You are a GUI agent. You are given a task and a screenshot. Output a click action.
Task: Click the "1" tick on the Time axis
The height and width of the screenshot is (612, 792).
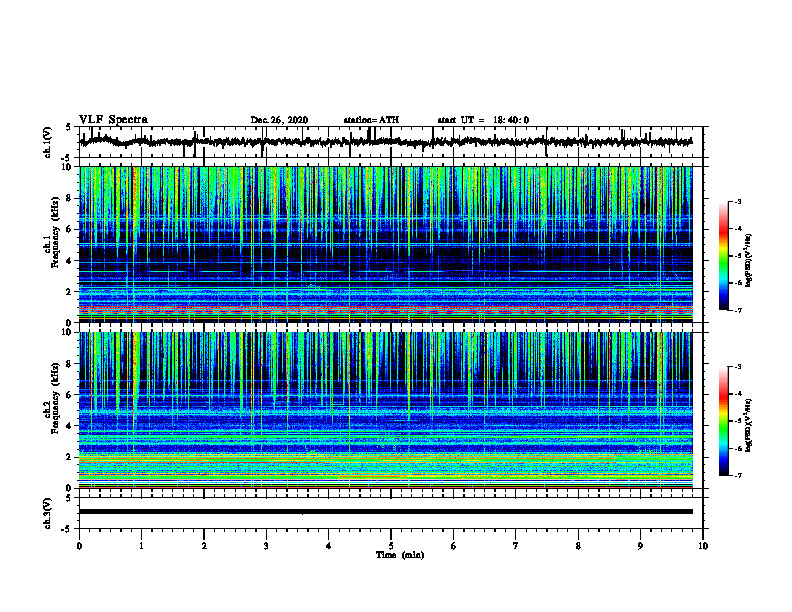[x=141, y=546]
